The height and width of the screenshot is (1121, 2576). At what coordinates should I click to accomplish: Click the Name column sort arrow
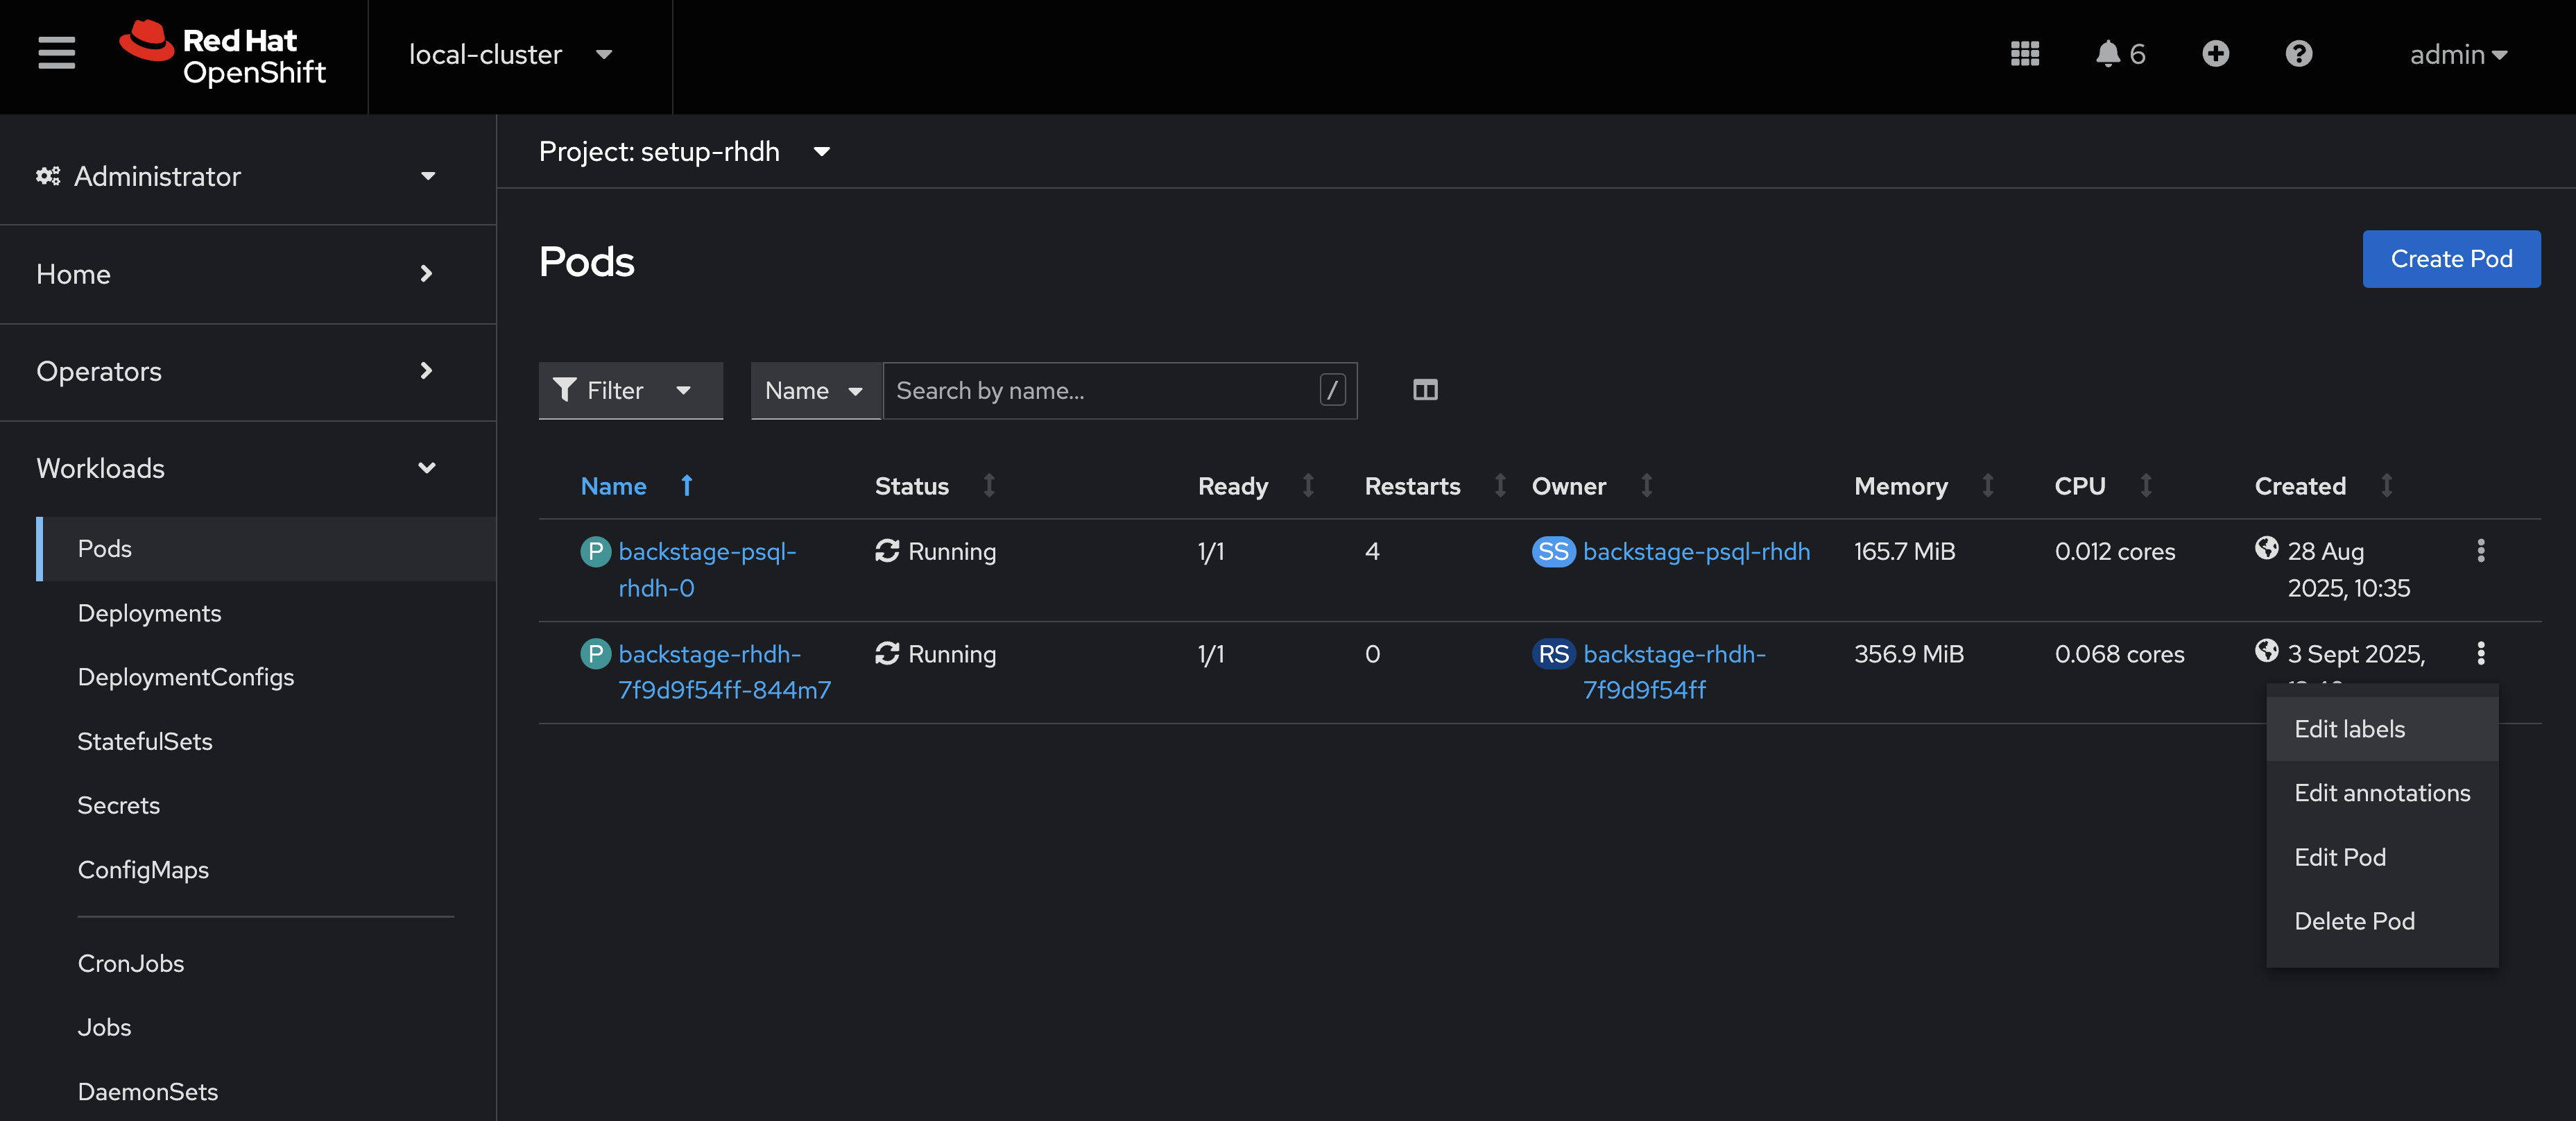click(x=686, y=486)
